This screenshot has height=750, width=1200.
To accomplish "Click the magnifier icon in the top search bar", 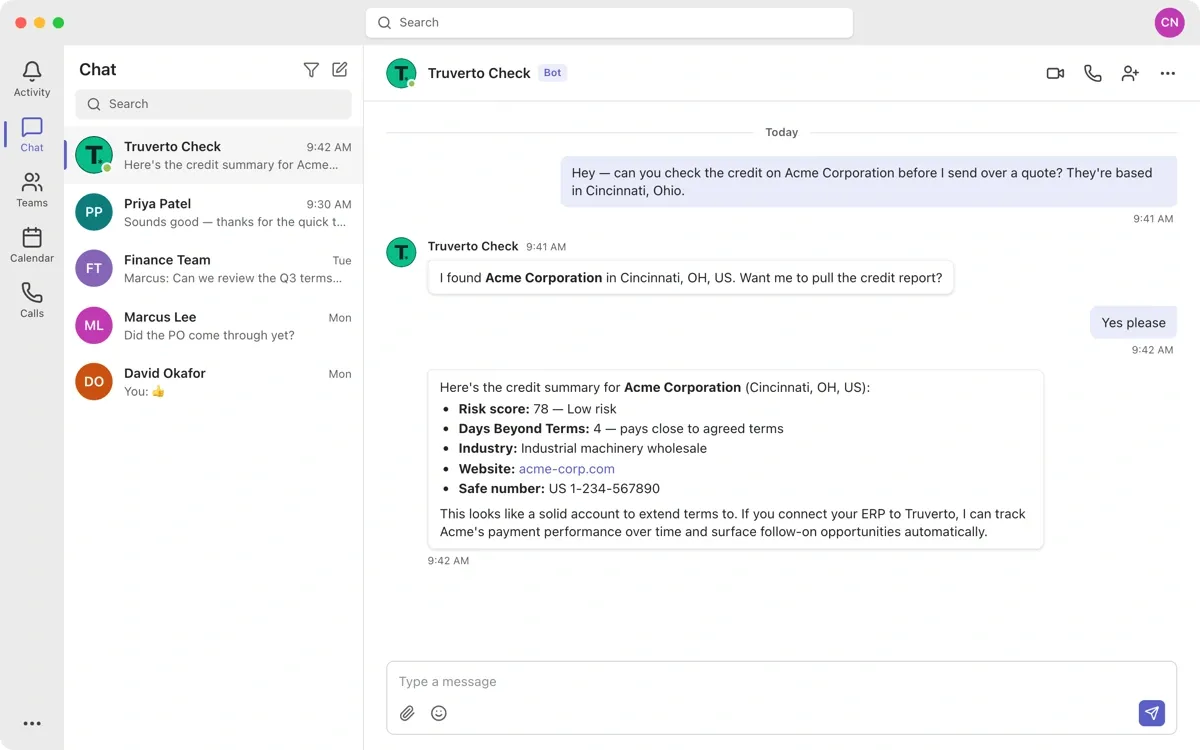I will [385, 22].
